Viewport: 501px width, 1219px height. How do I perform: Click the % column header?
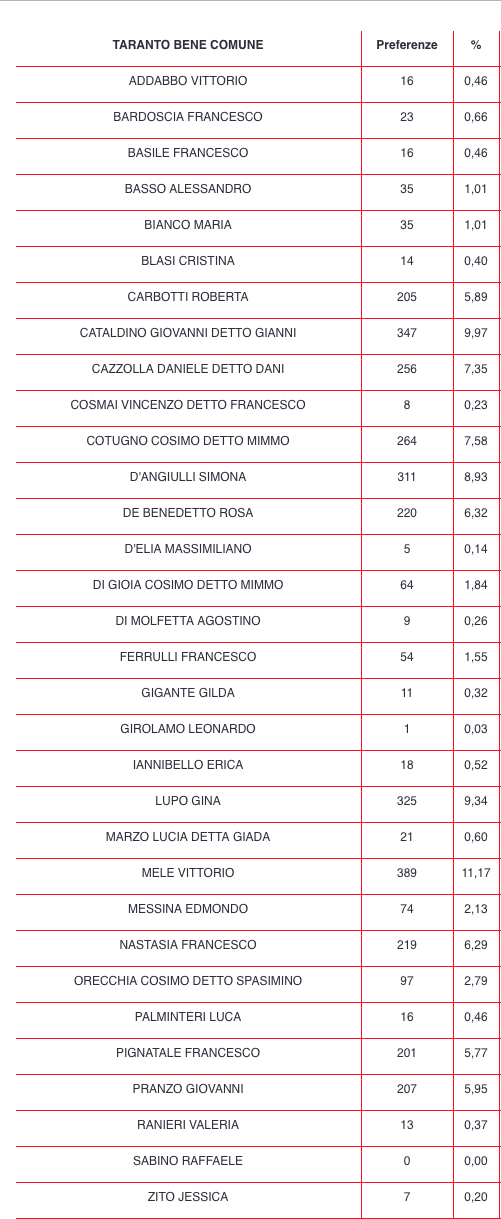(x=476, y=45)
